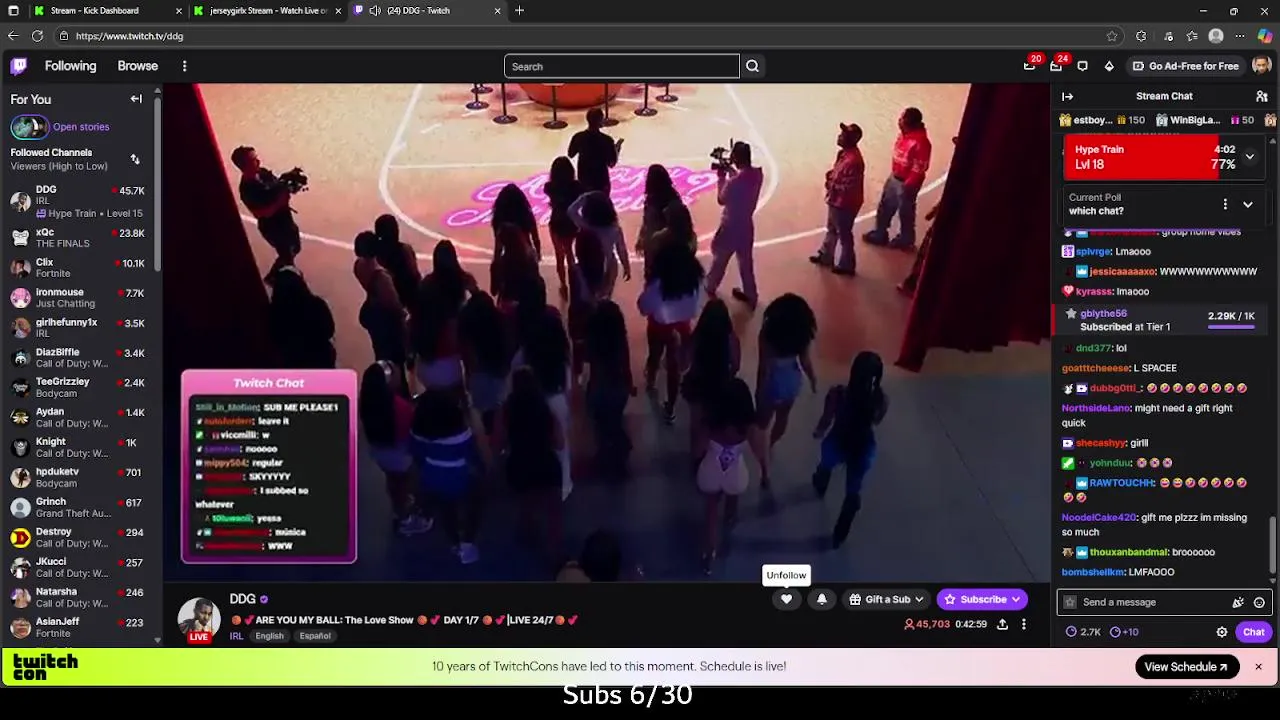Click the magnifier search button
Image resolution: width=1280 pixels, height=720 pixels.
[752, 67]
